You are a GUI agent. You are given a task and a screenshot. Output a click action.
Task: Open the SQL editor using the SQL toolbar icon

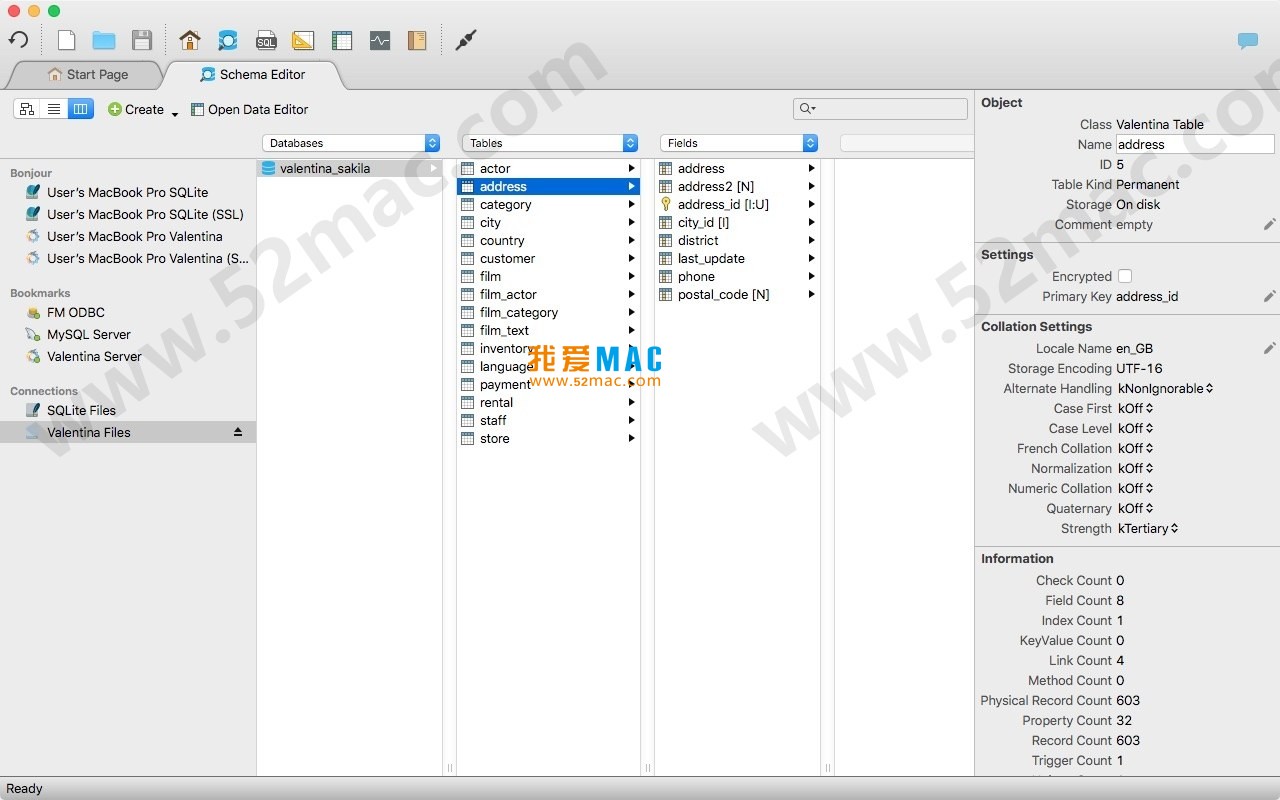coord(266,40)
